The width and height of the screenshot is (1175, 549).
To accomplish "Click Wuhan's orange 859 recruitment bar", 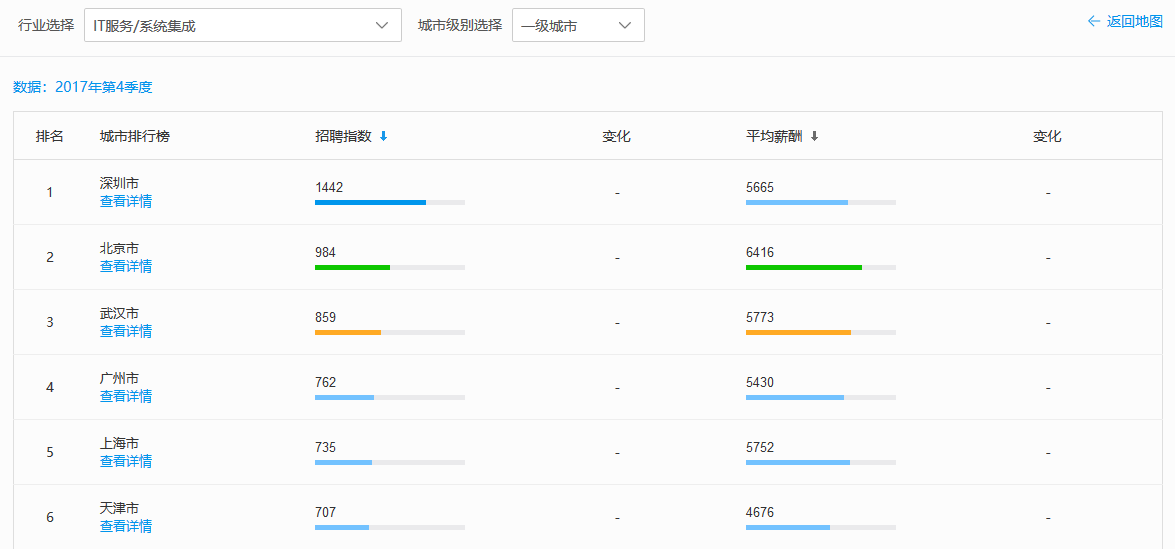I will click(348, 333).
